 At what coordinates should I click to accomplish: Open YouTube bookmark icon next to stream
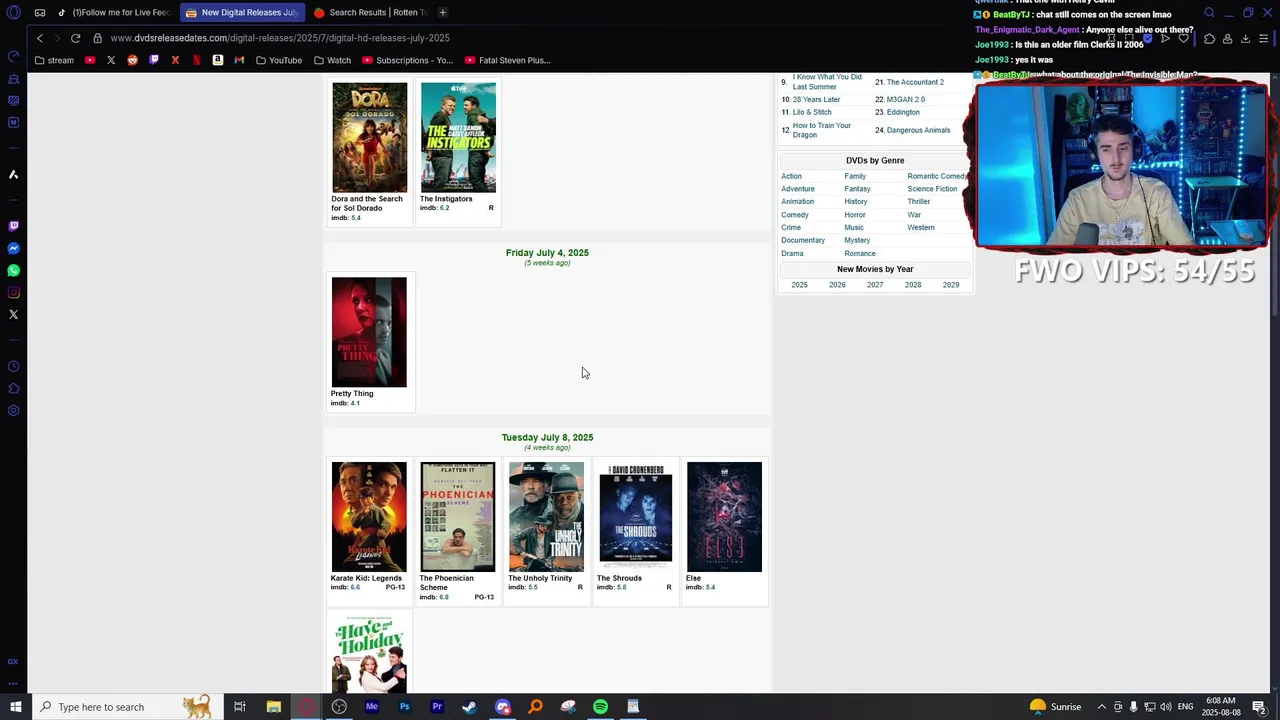pos(90,60)
